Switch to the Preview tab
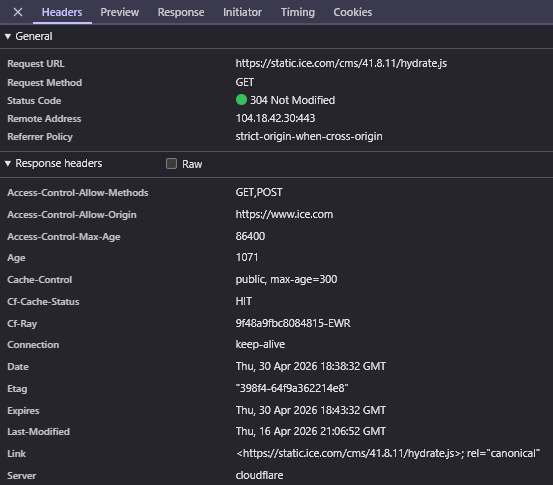The width and height of the screenshot is (553, 485). click(120, 12)
